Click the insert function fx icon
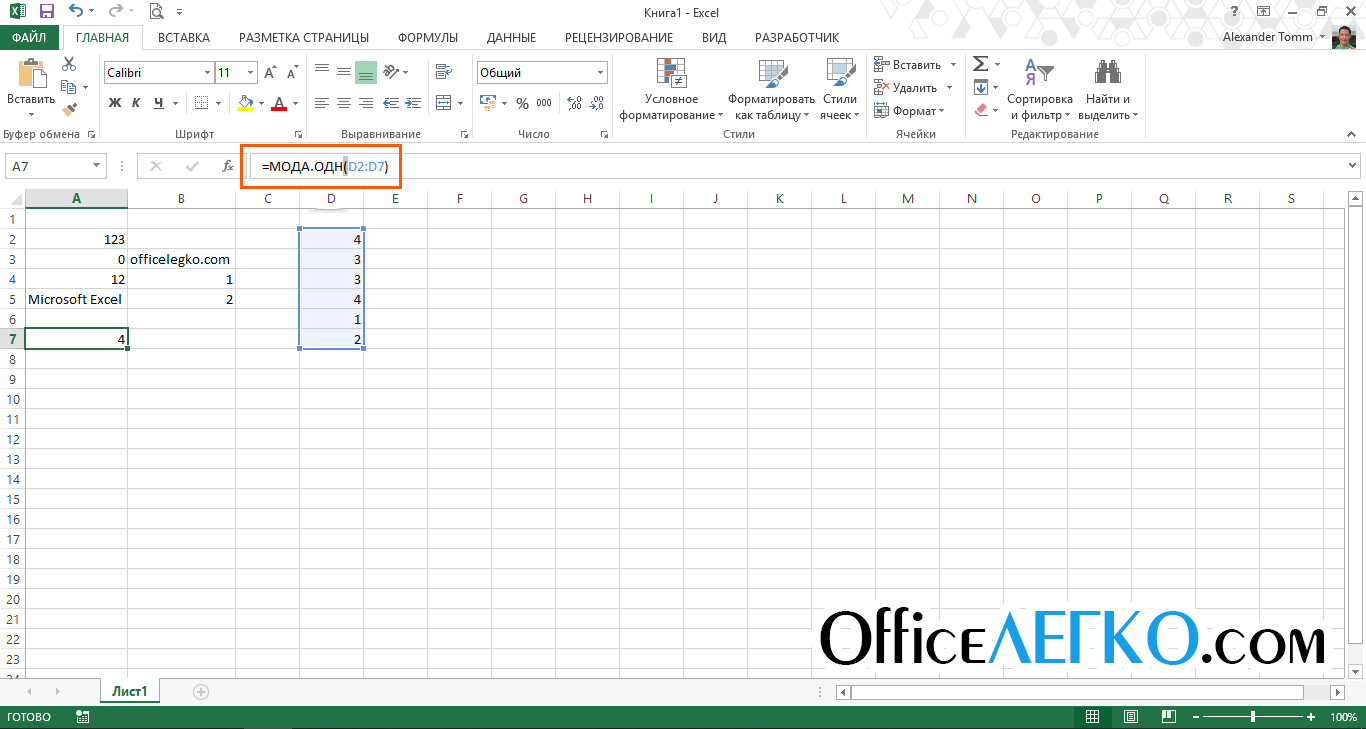Image resolution: width=1366 pixels, height=729 pixels. tap(228, 167)
